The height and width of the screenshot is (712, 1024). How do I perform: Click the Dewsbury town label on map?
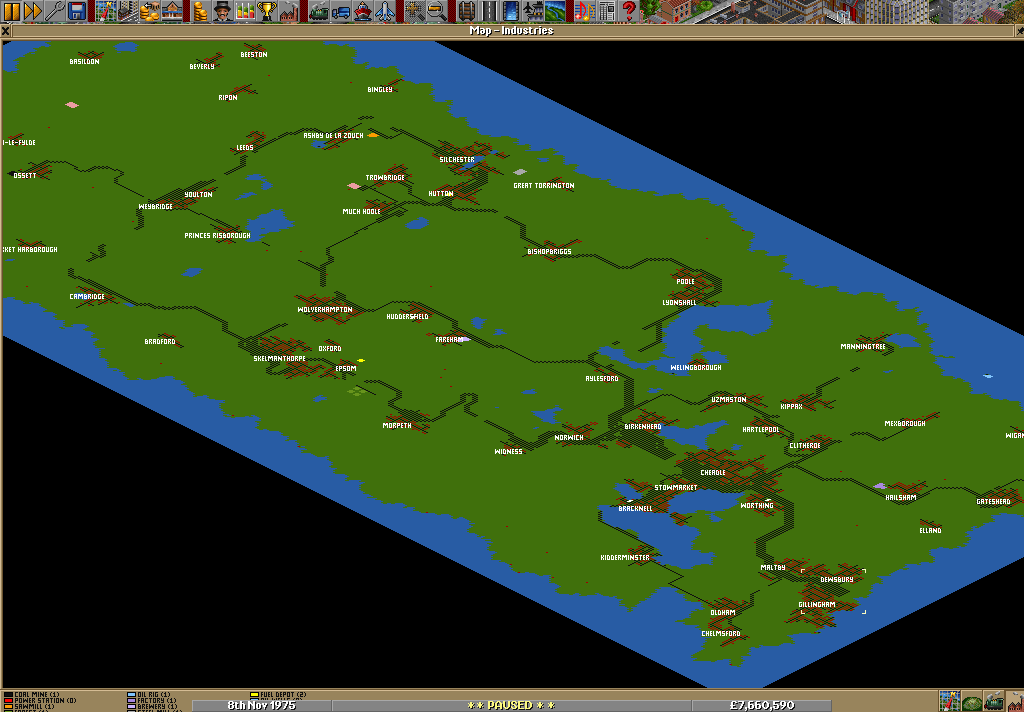click(x=837, y=579)
